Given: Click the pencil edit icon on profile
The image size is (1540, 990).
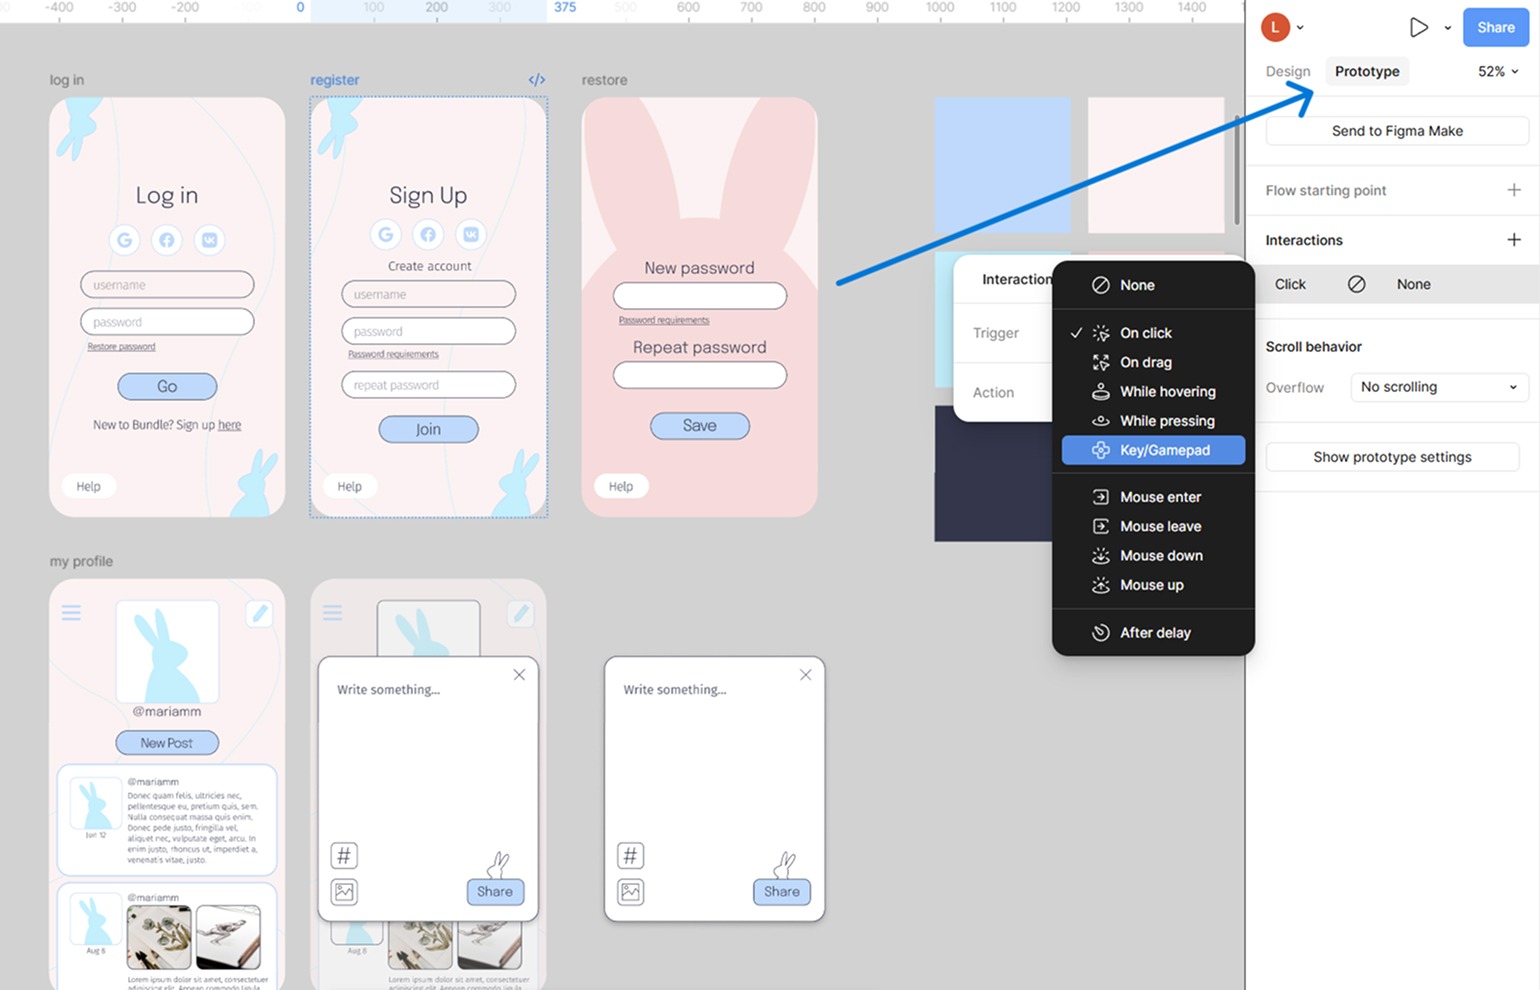Looking at the screenshot, I should coord(259,613).
